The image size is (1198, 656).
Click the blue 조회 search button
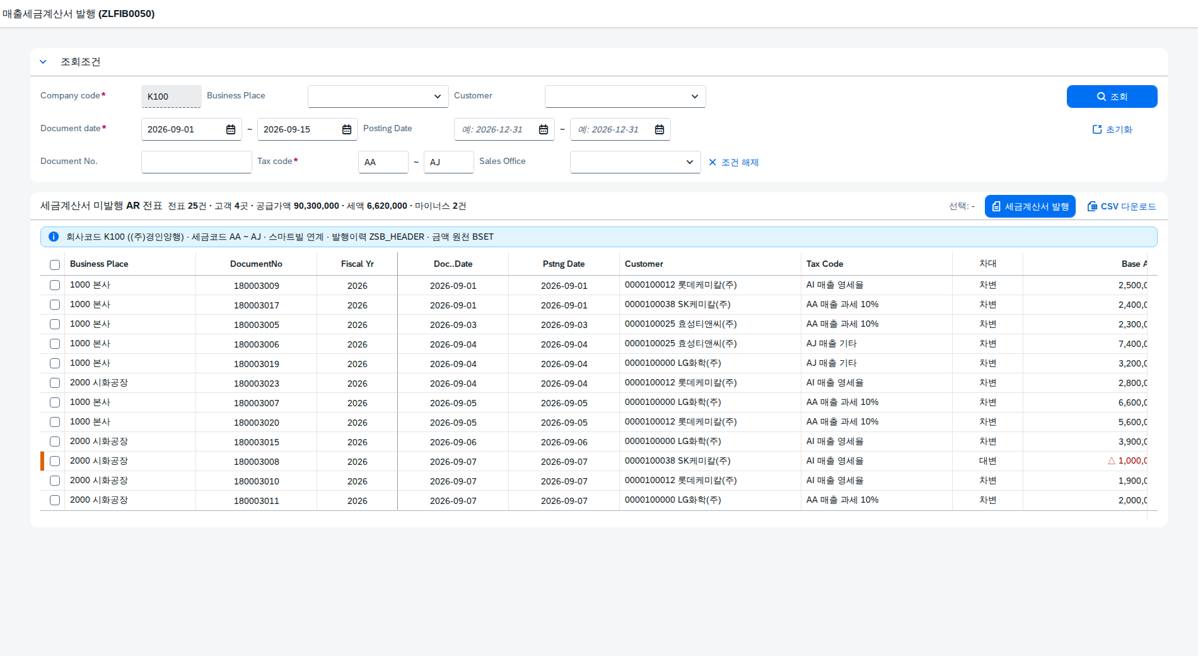[x=1112, y=97]
